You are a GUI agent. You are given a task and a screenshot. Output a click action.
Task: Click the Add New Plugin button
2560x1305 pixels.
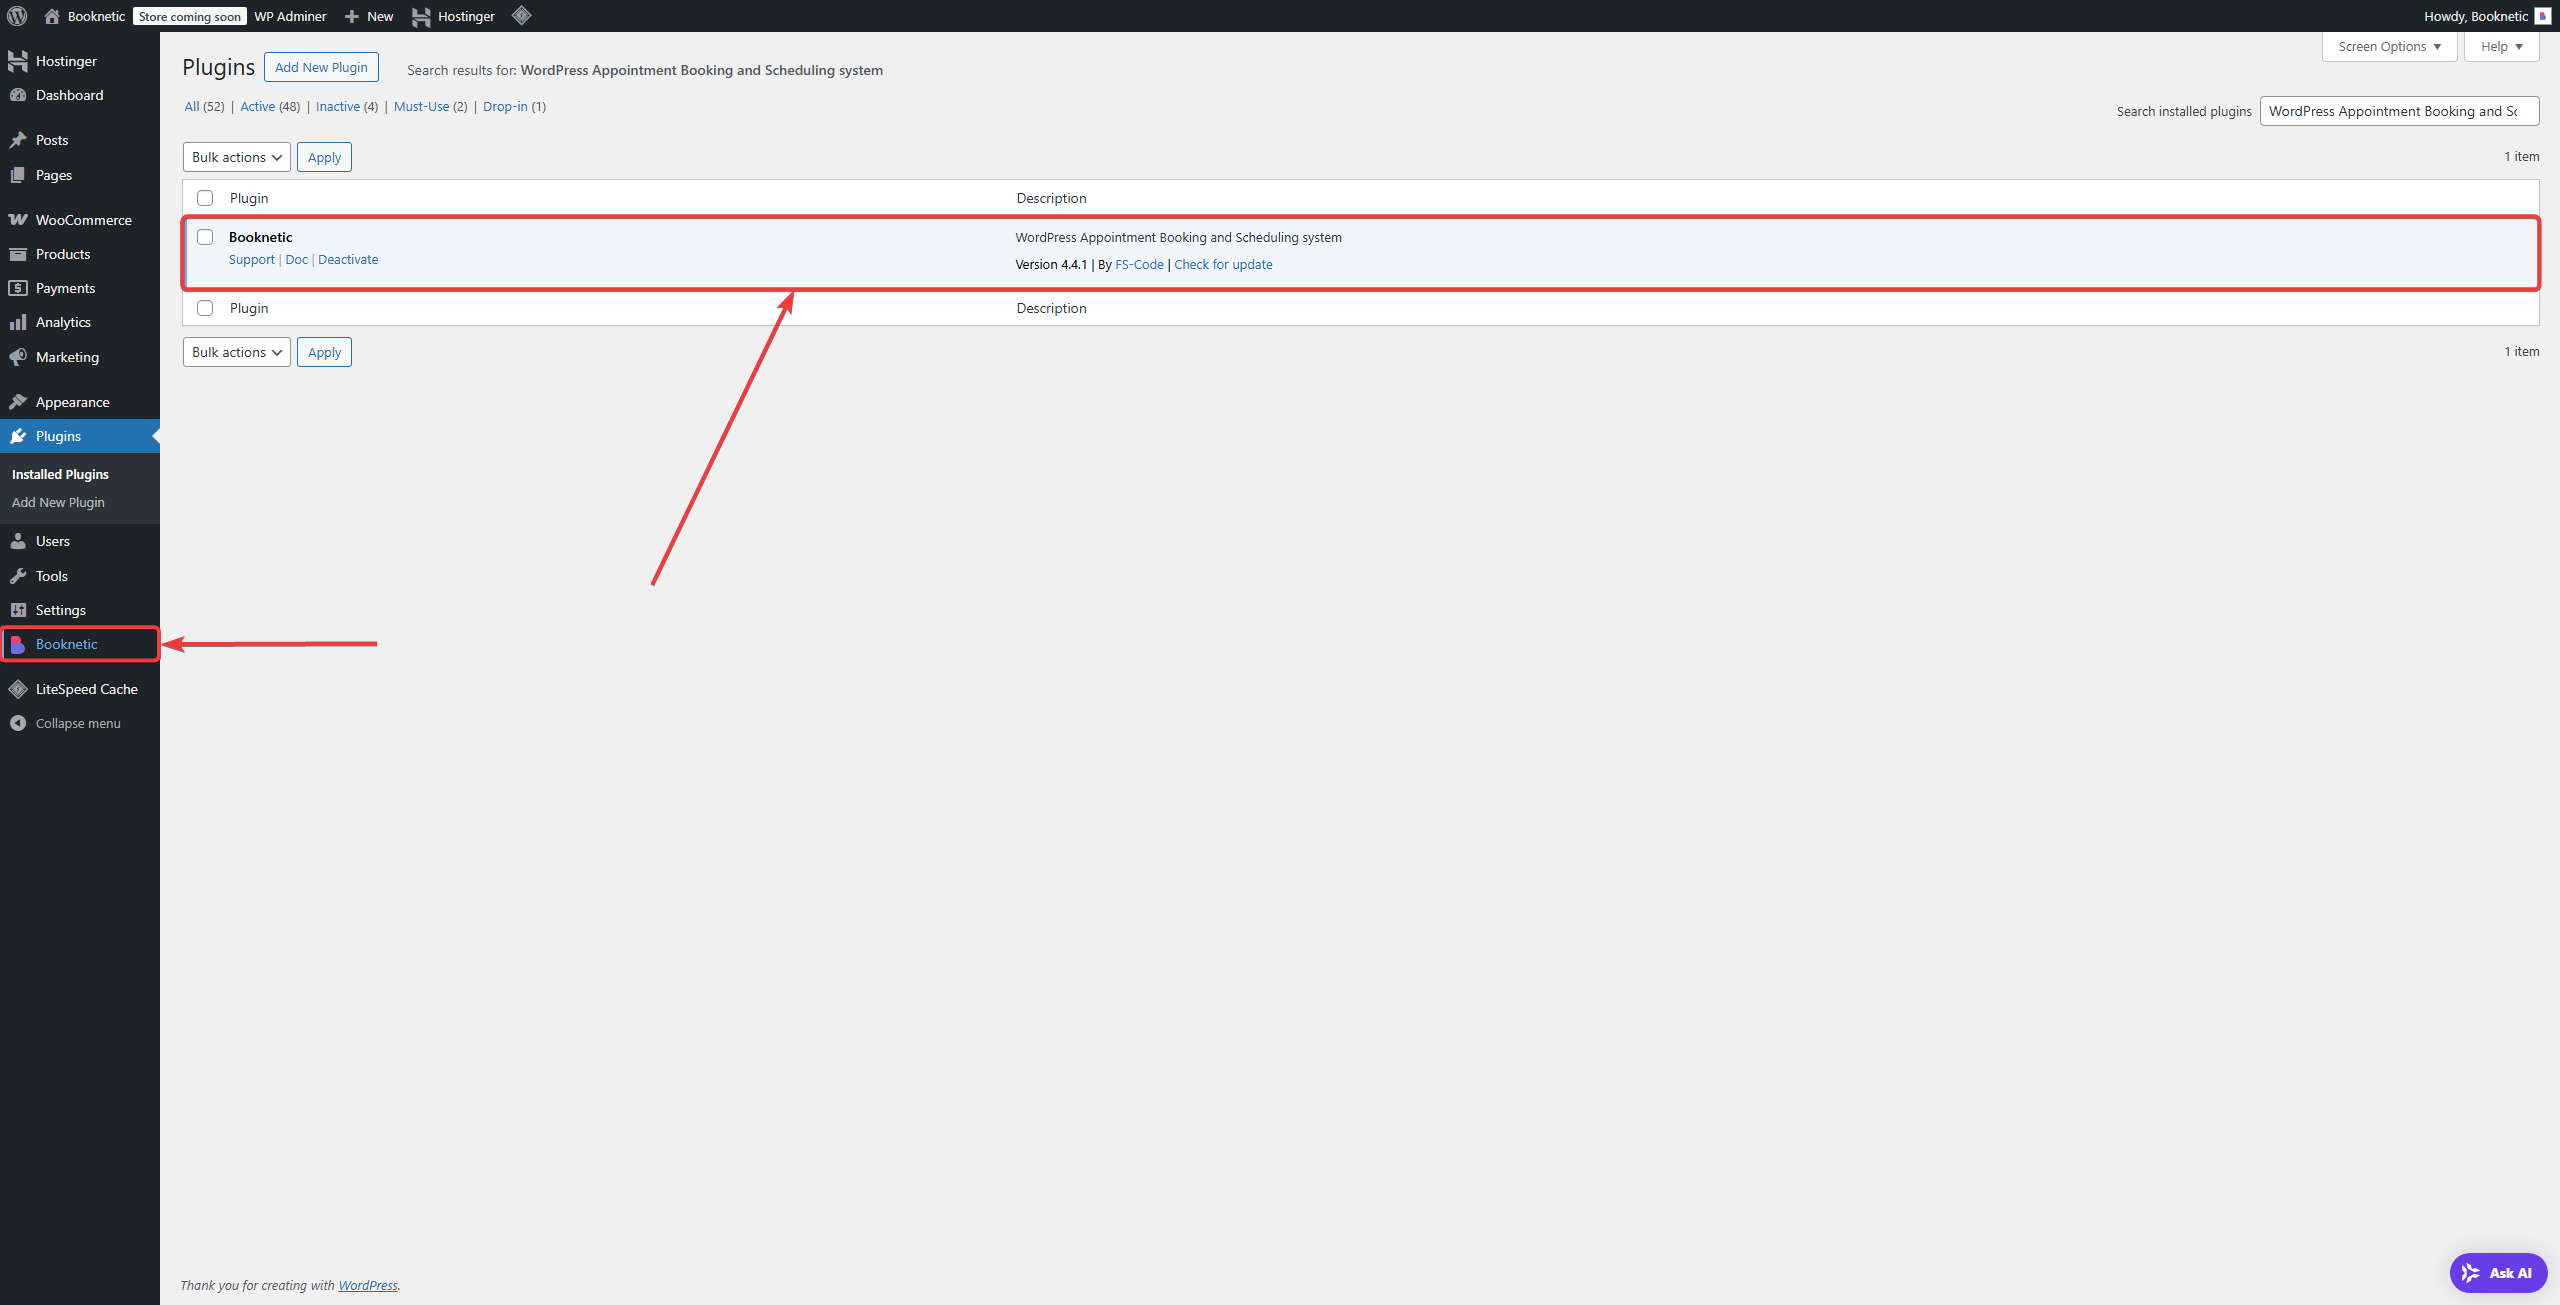pos(321,67)
